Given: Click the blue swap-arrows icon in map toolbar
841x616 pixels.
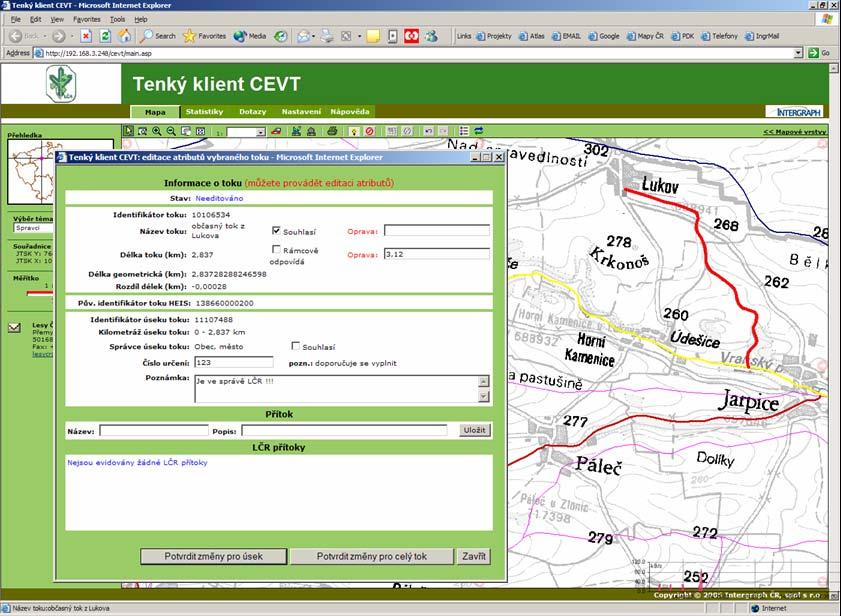Looking at the screenshot, I should pyautogui.click(x=478, y=130).
